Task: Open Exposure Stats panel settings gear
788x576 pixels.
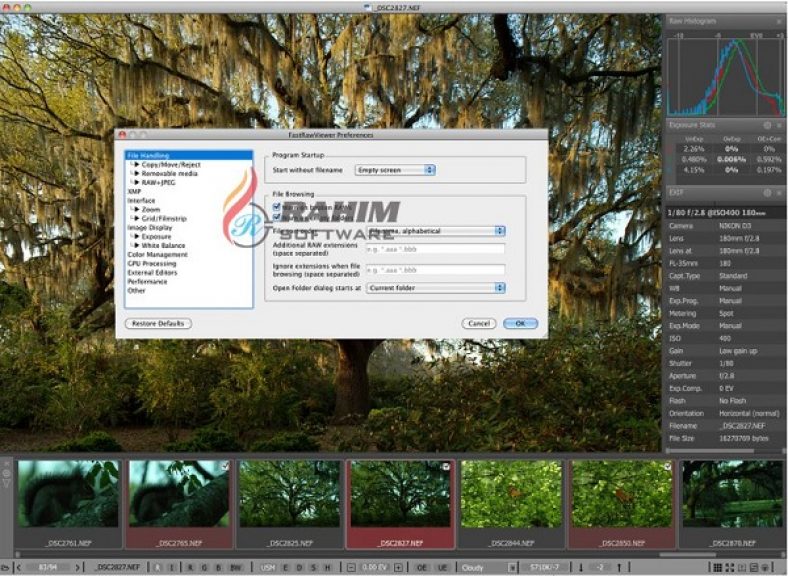Action: pyautogui.click(x=766, y=125)
